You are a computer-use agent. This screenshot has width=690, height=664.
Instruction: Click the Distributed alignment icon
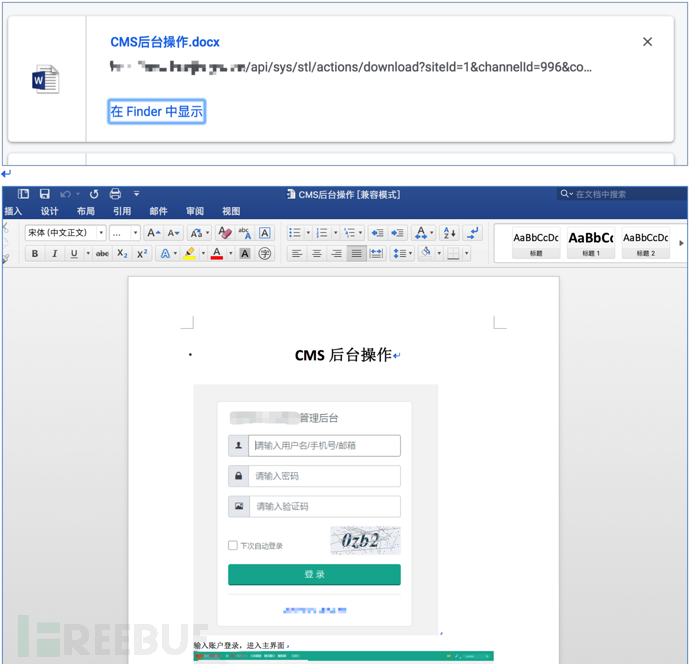point(376,253)
